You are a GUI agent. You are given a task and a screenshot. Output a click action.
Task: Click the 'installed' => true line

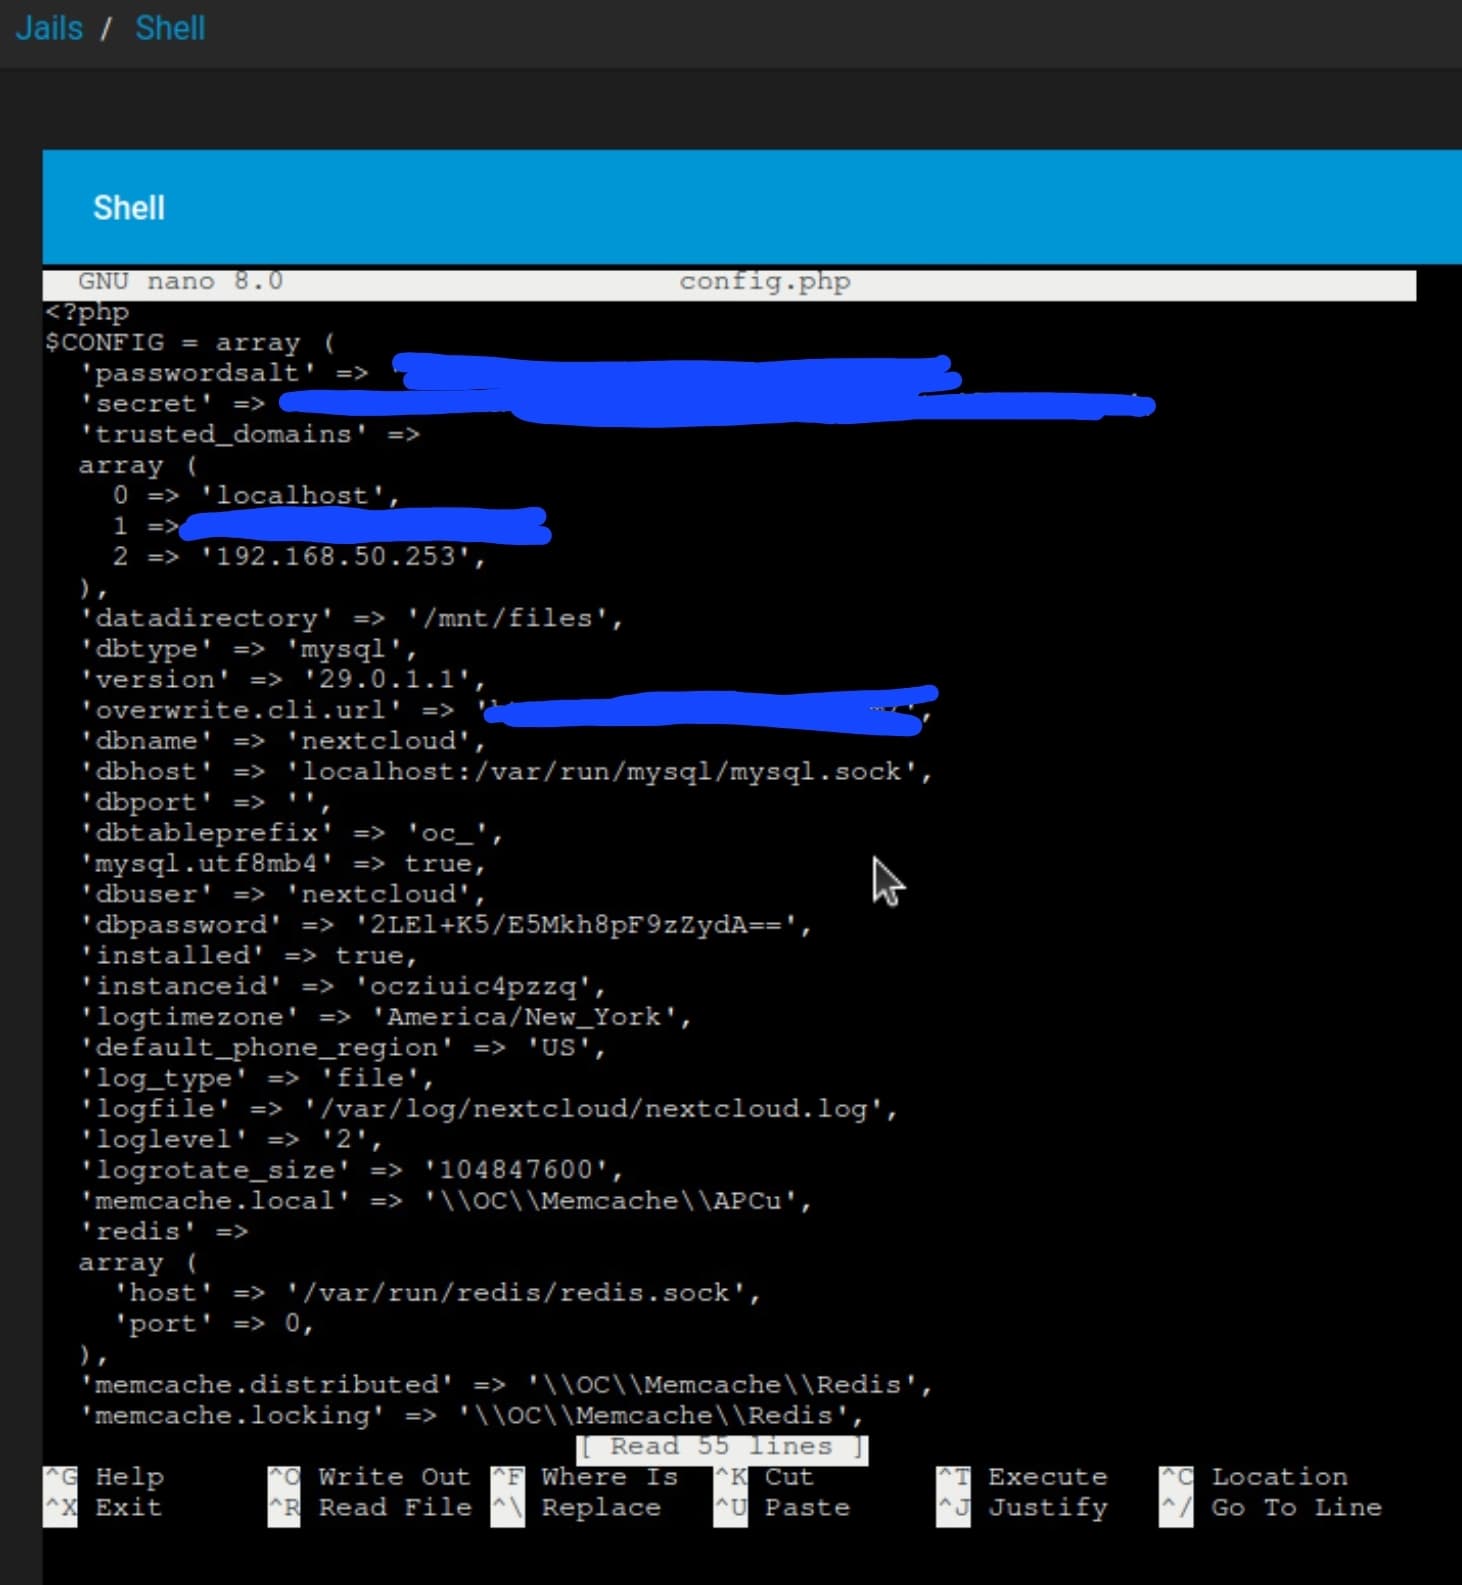248,955
